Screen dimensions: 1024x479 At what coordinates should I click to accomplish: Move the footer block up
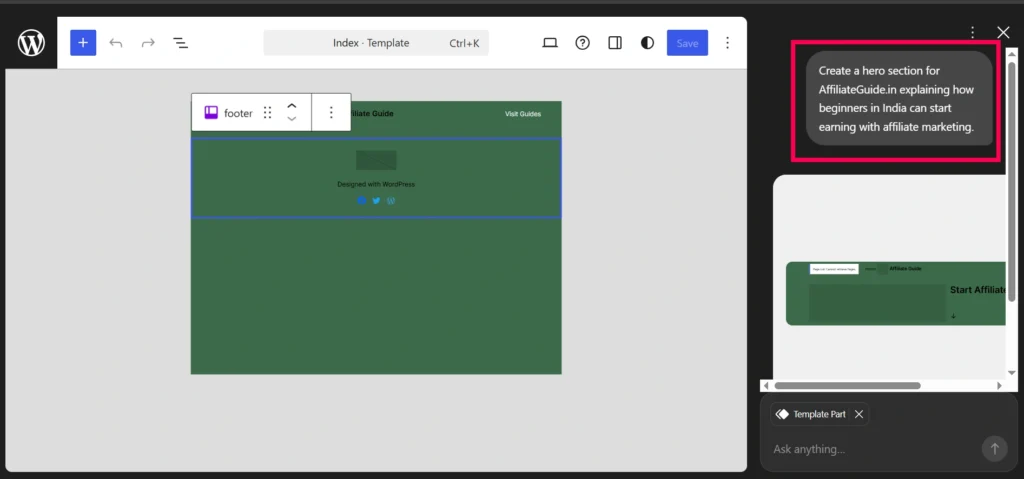[x=292, y=106]
